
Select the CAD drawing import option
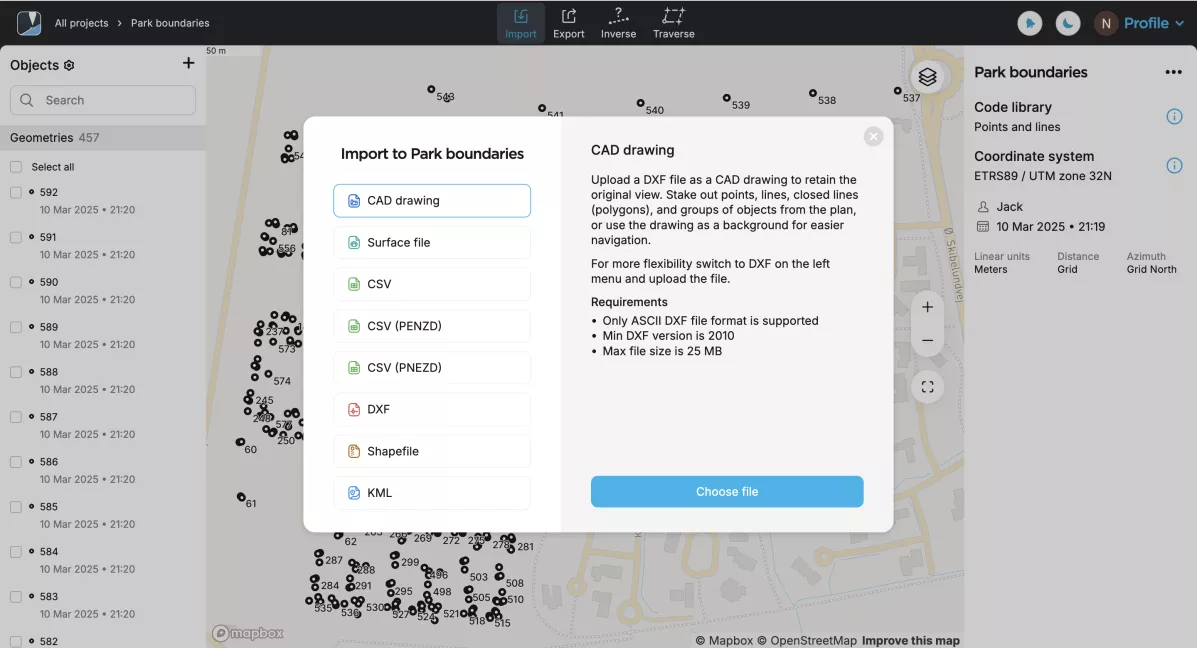pos(431,201)
